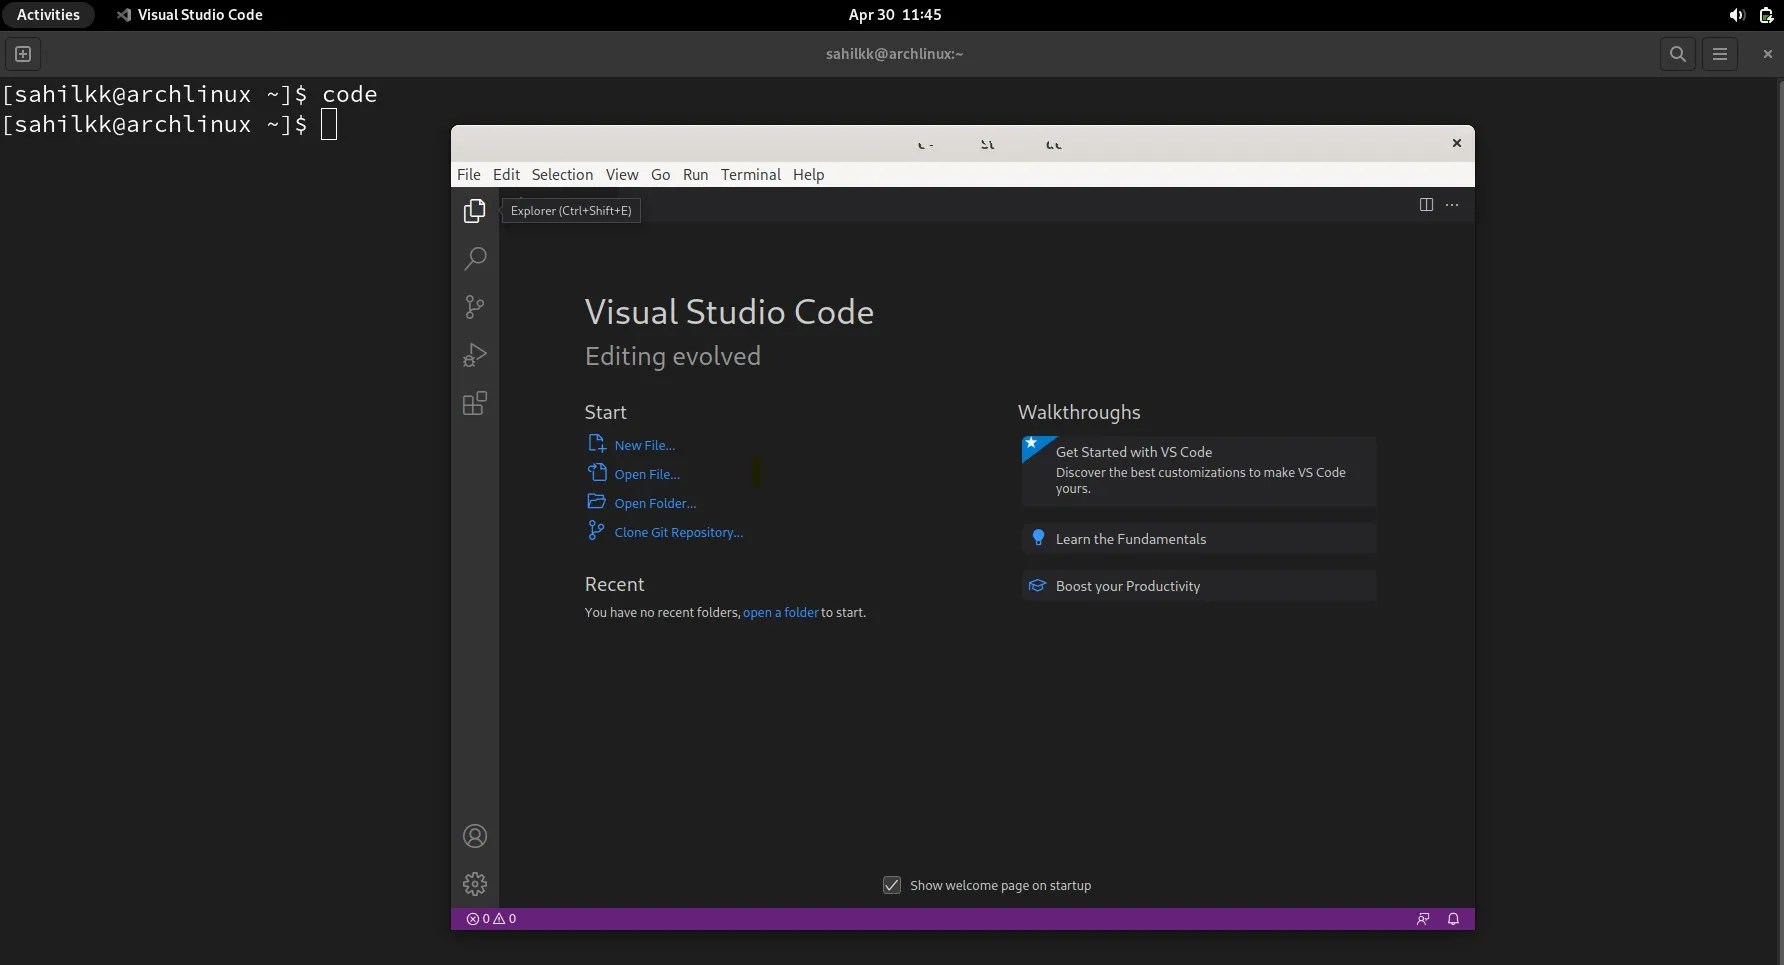Open the Manage gear icon
1784x965 pixels.
(474, 884)
